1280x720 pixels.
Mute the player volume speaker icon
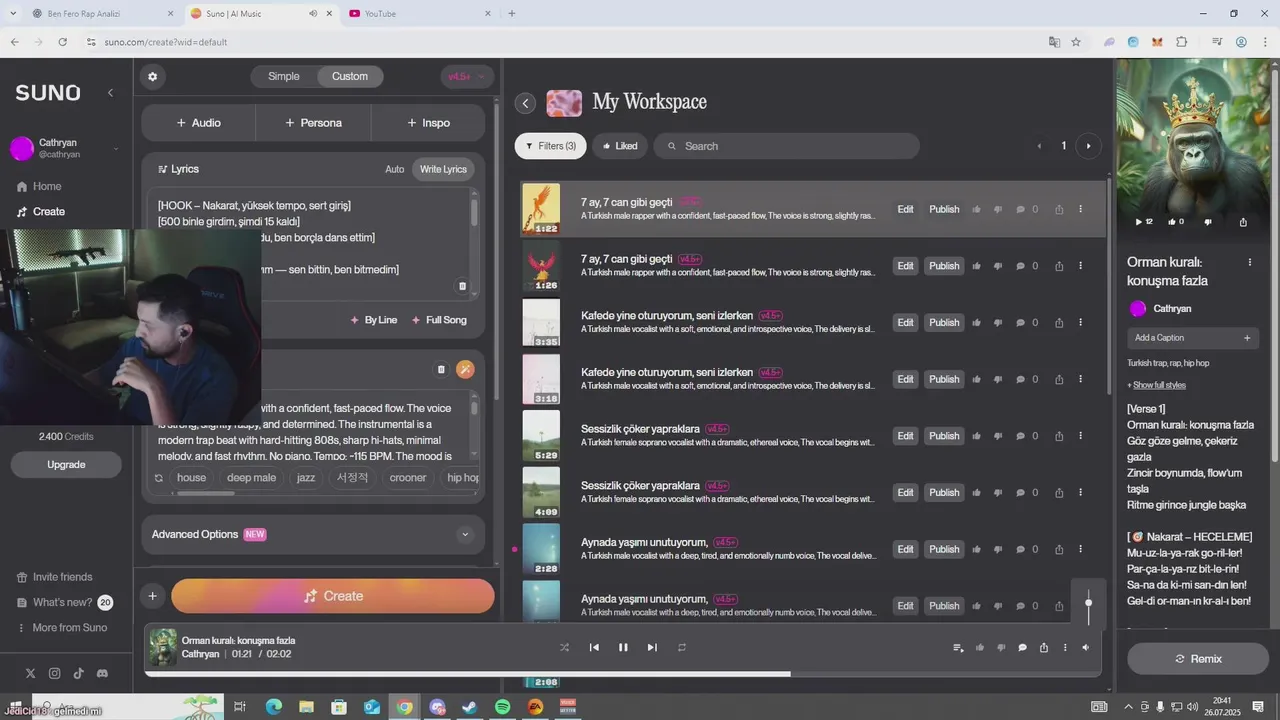click(1086, 648)
